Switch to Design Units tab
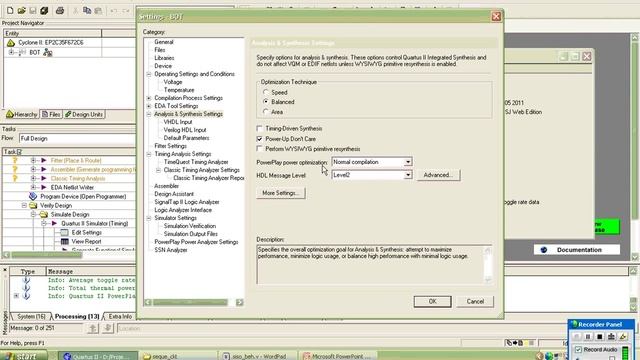The image size is (640, 360). (84, 114)
